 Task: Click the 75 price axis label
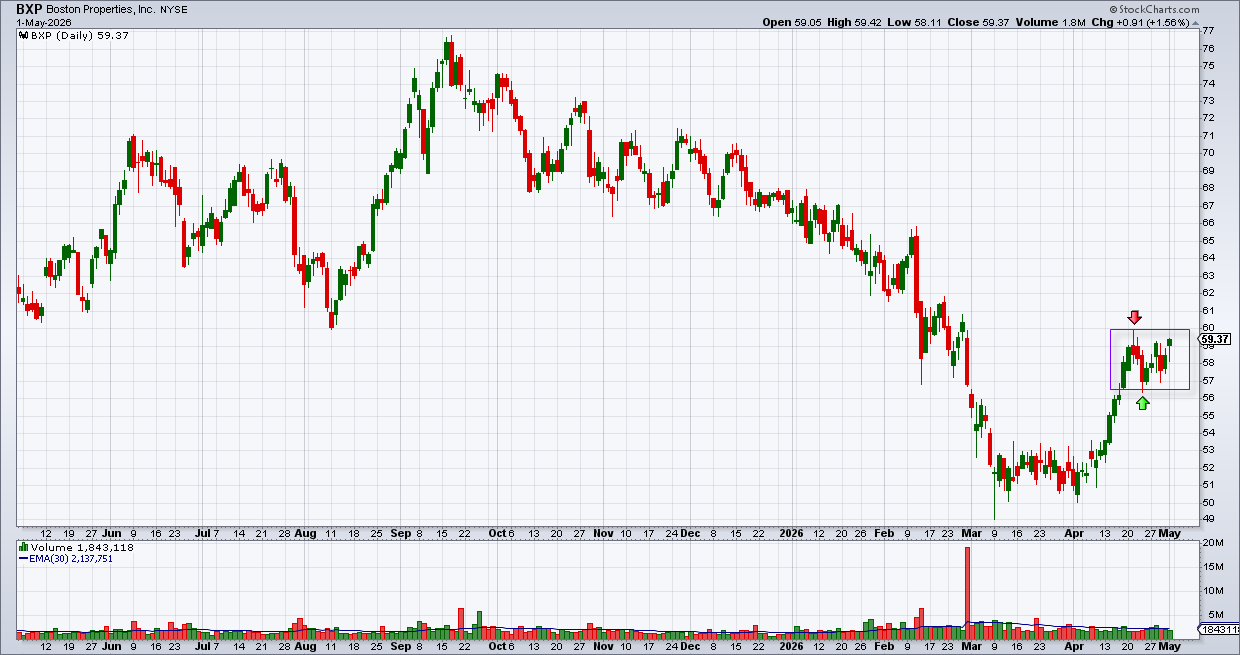[x=1208, y=65]
